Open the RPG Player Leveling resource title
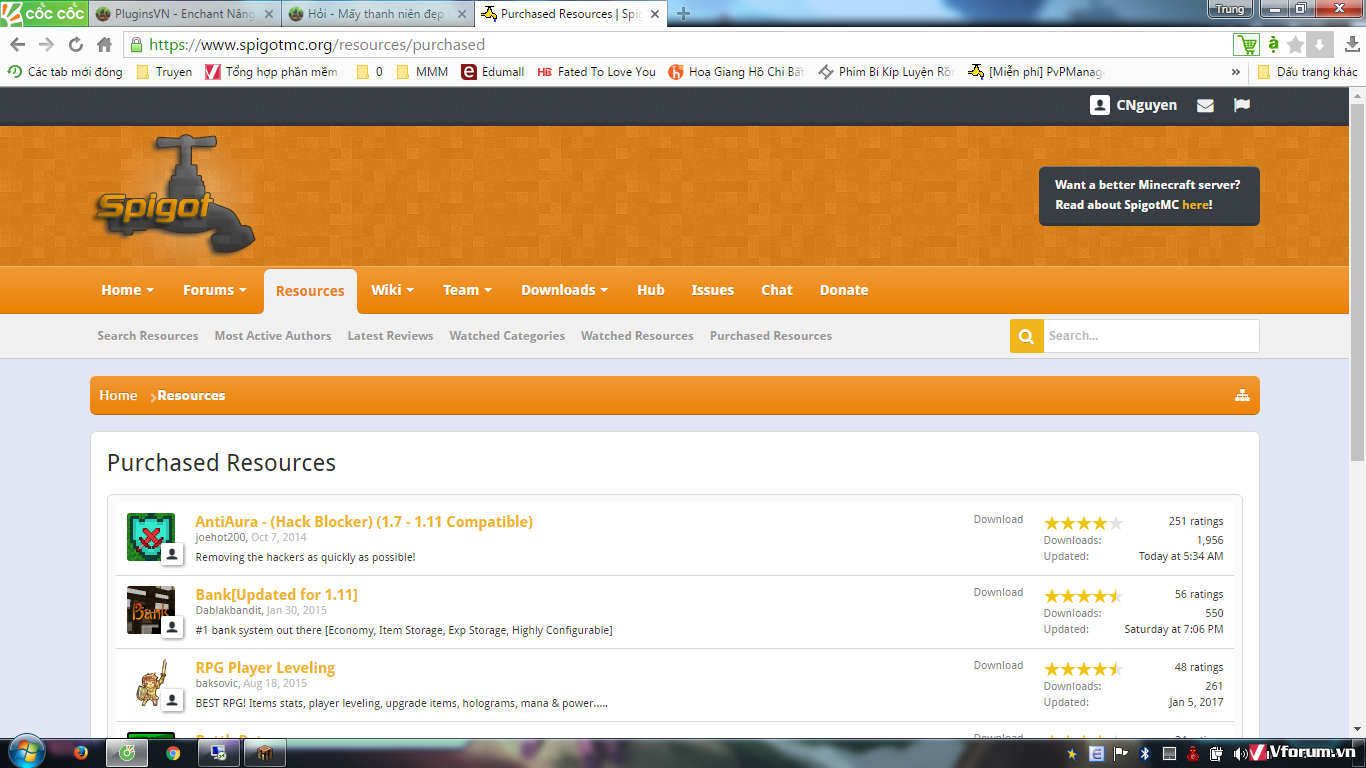1366x768 pixels. (265, 668)
